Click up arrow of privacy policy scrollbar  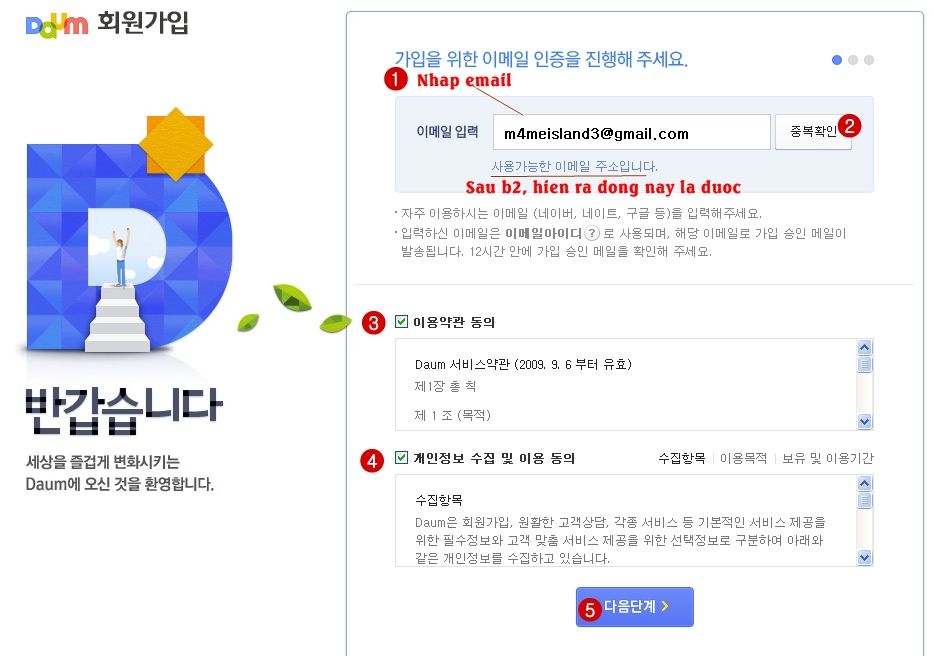point(865,483)
